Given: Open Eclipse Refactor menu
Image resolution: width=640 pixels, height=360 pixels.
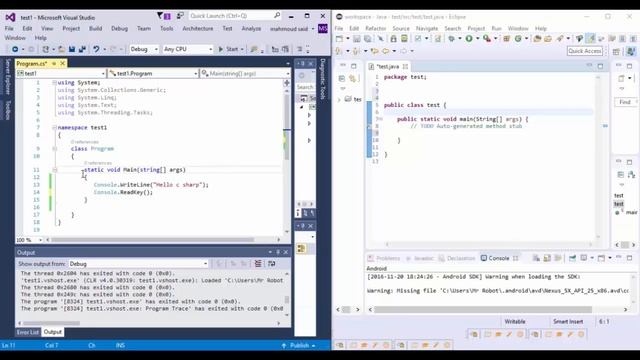Looking at the screenshot, I should pos(376,29).
